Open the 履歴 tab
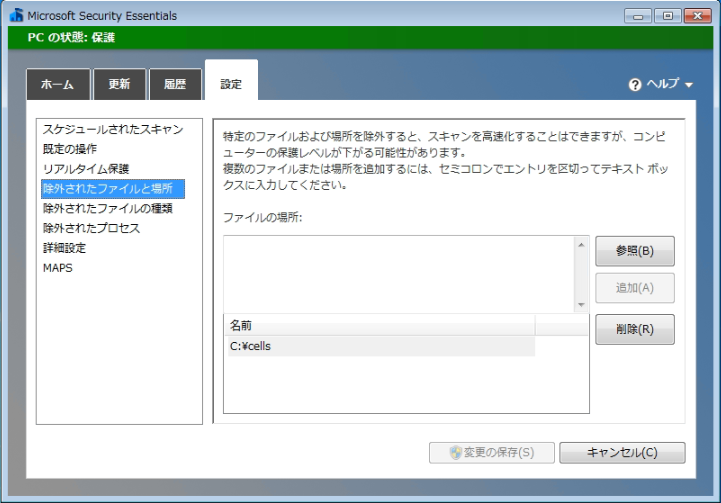 pyautogui.click(x=175, y=84)
